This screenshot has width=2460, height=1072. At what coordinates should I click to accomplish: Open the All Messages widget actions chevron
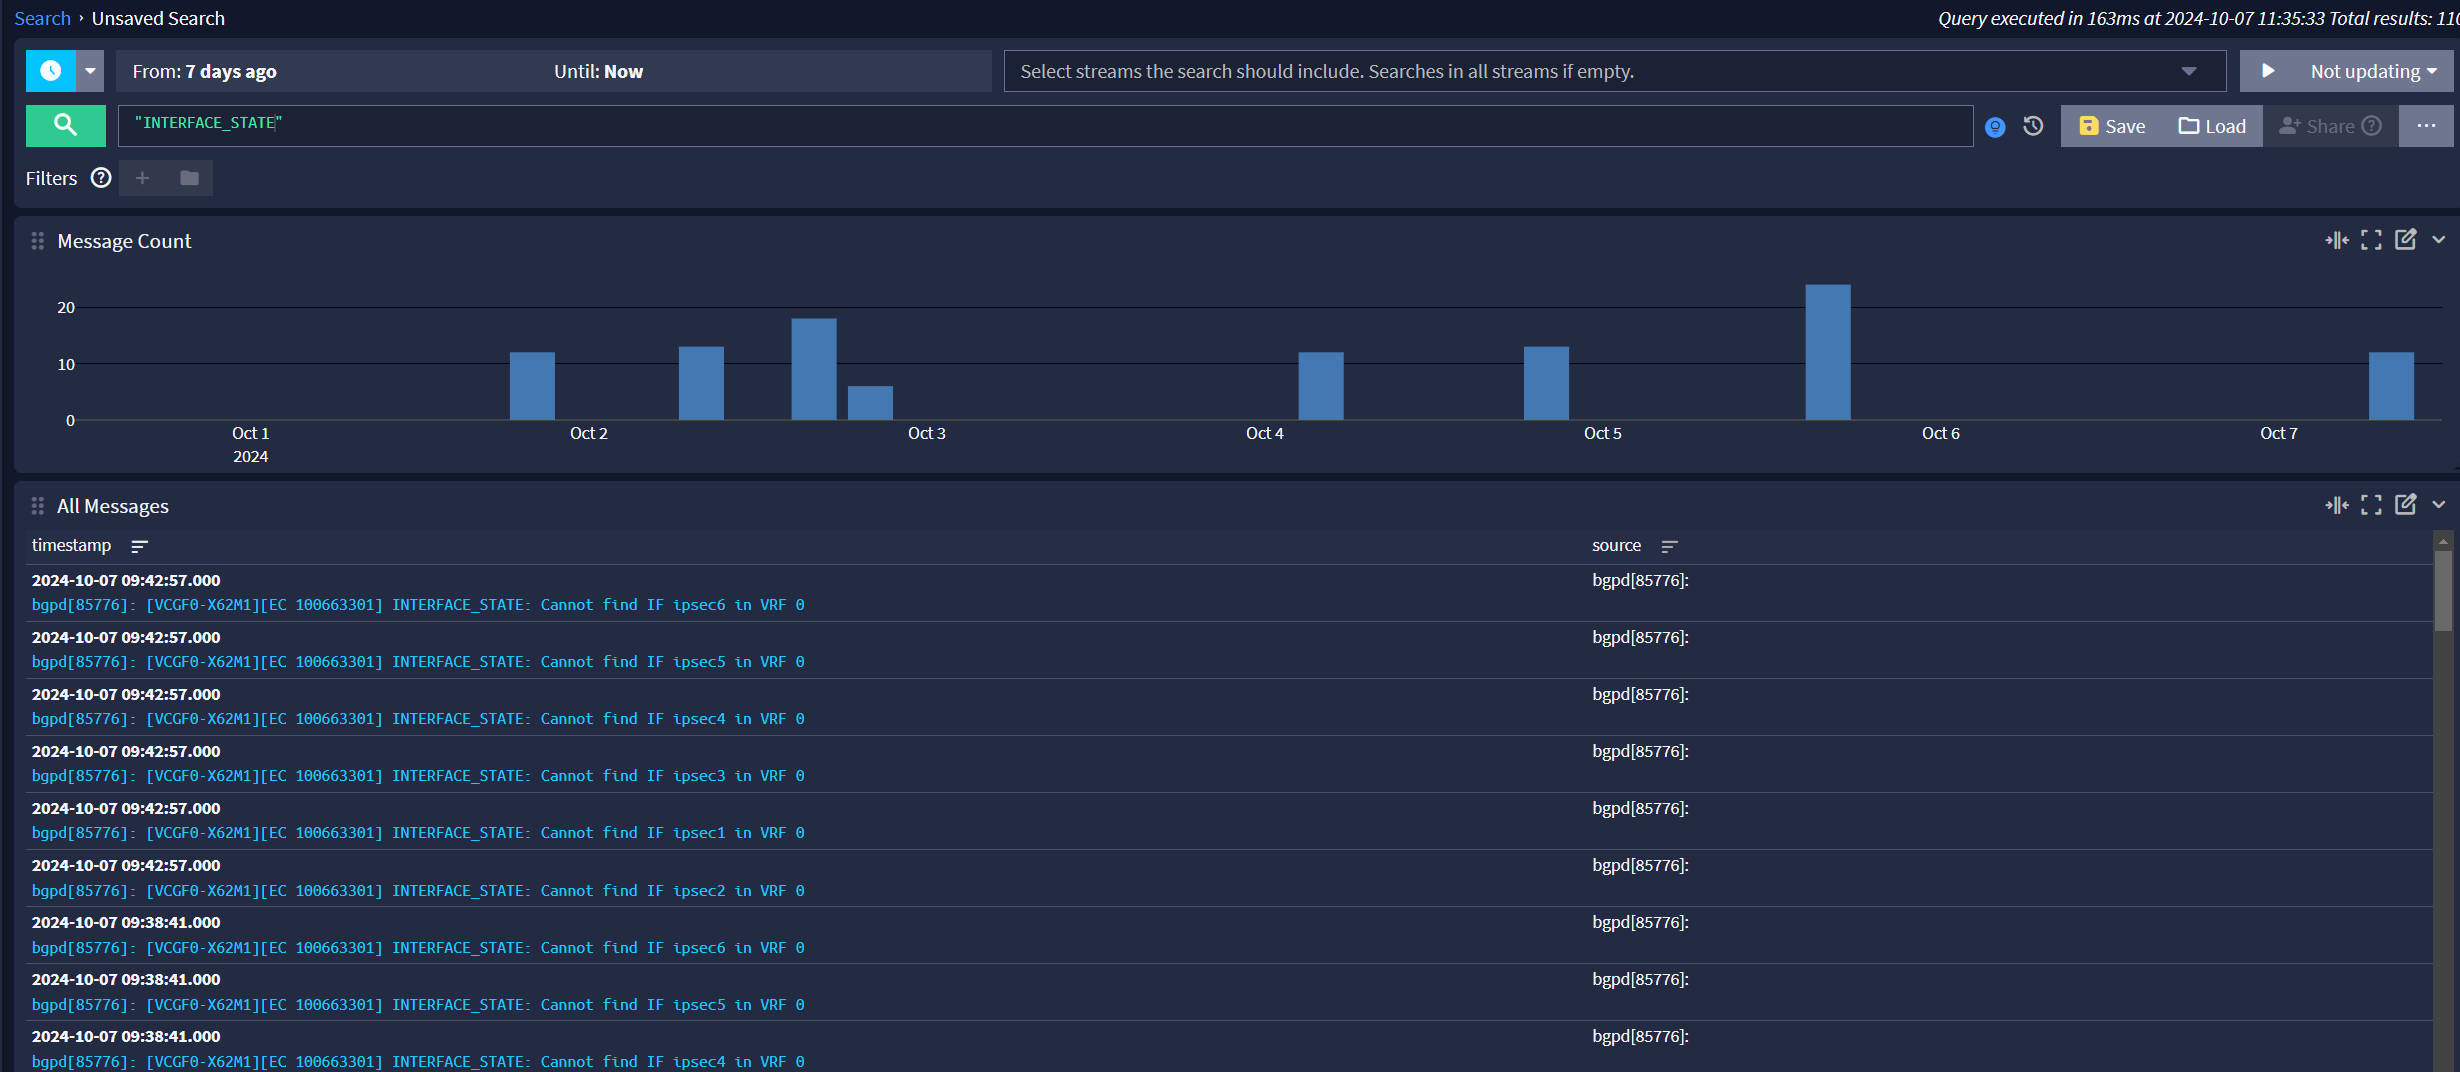pos(2439,505)
